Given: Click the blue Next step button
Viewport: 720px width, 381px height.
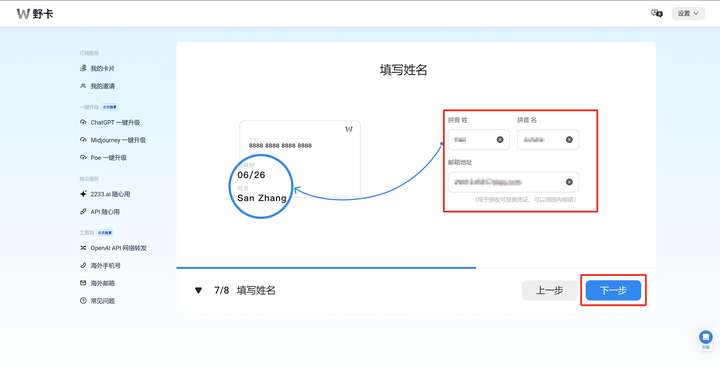Looking at the screenshot, I should [613, 290].
